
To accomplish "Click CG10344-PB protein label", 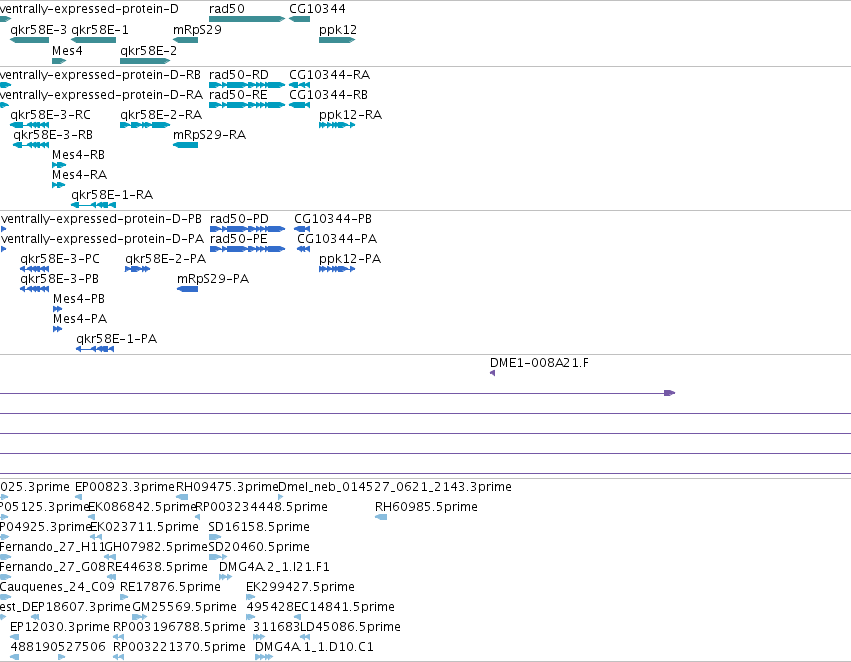I will (333, 219).
